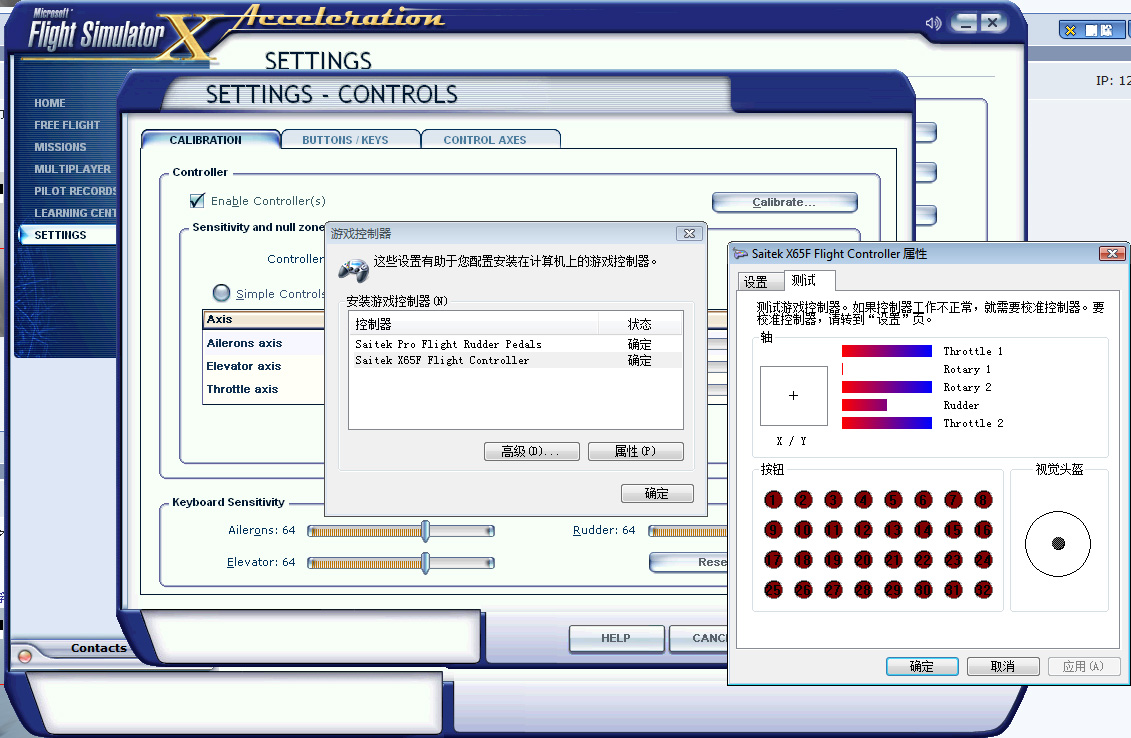
Task: Open MULTIPLAYER in the sidebar
Action: click(72, 169)
